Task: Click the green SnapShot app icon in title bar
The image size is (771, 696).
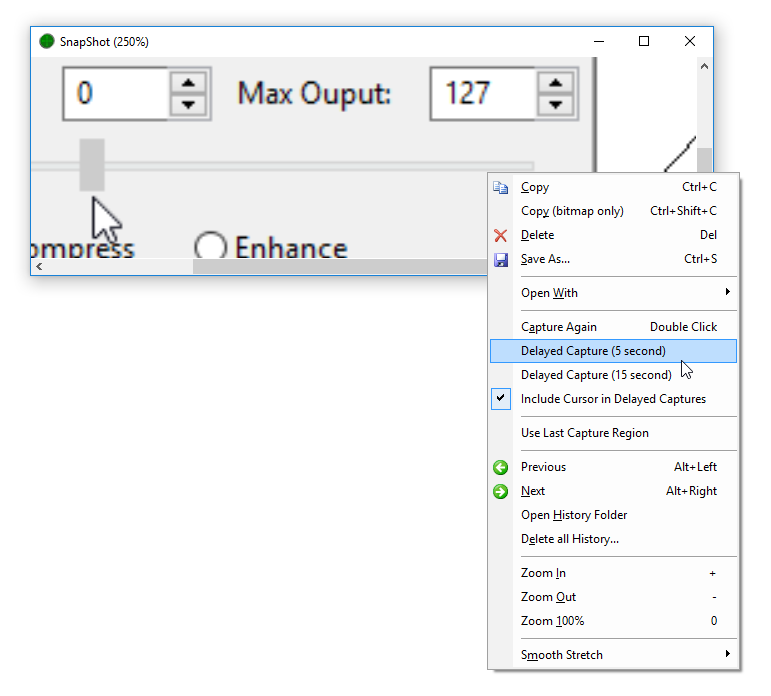Action: coord(47,41)
